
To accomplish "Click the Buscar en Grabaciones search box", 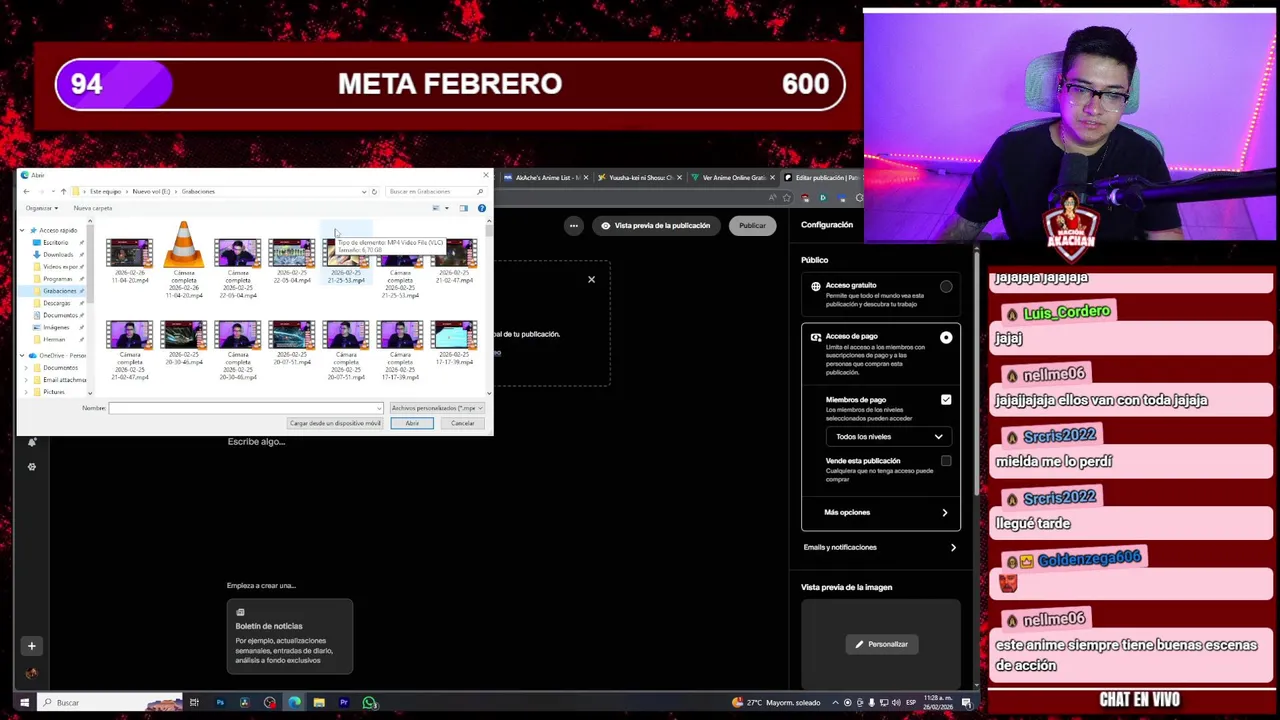I will tap(436, 191).
